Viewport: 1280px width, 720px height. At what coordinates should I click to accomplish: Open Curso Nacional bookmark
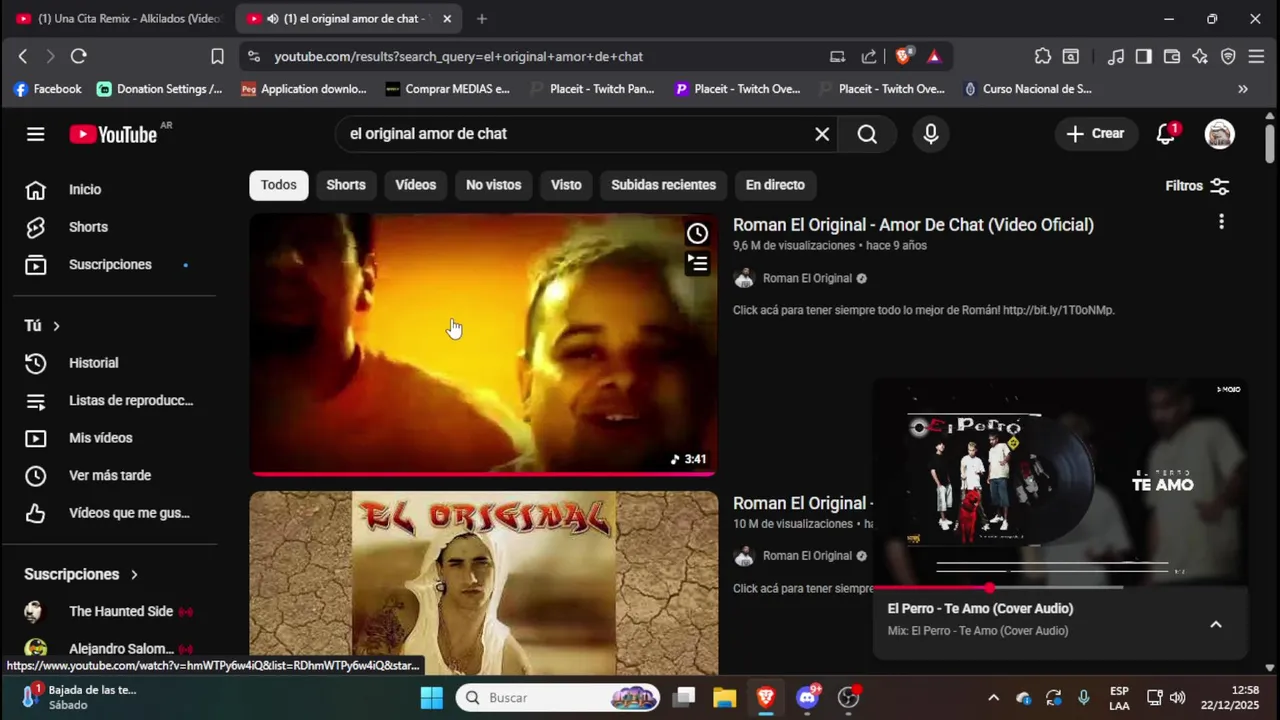click(1028, 89)
